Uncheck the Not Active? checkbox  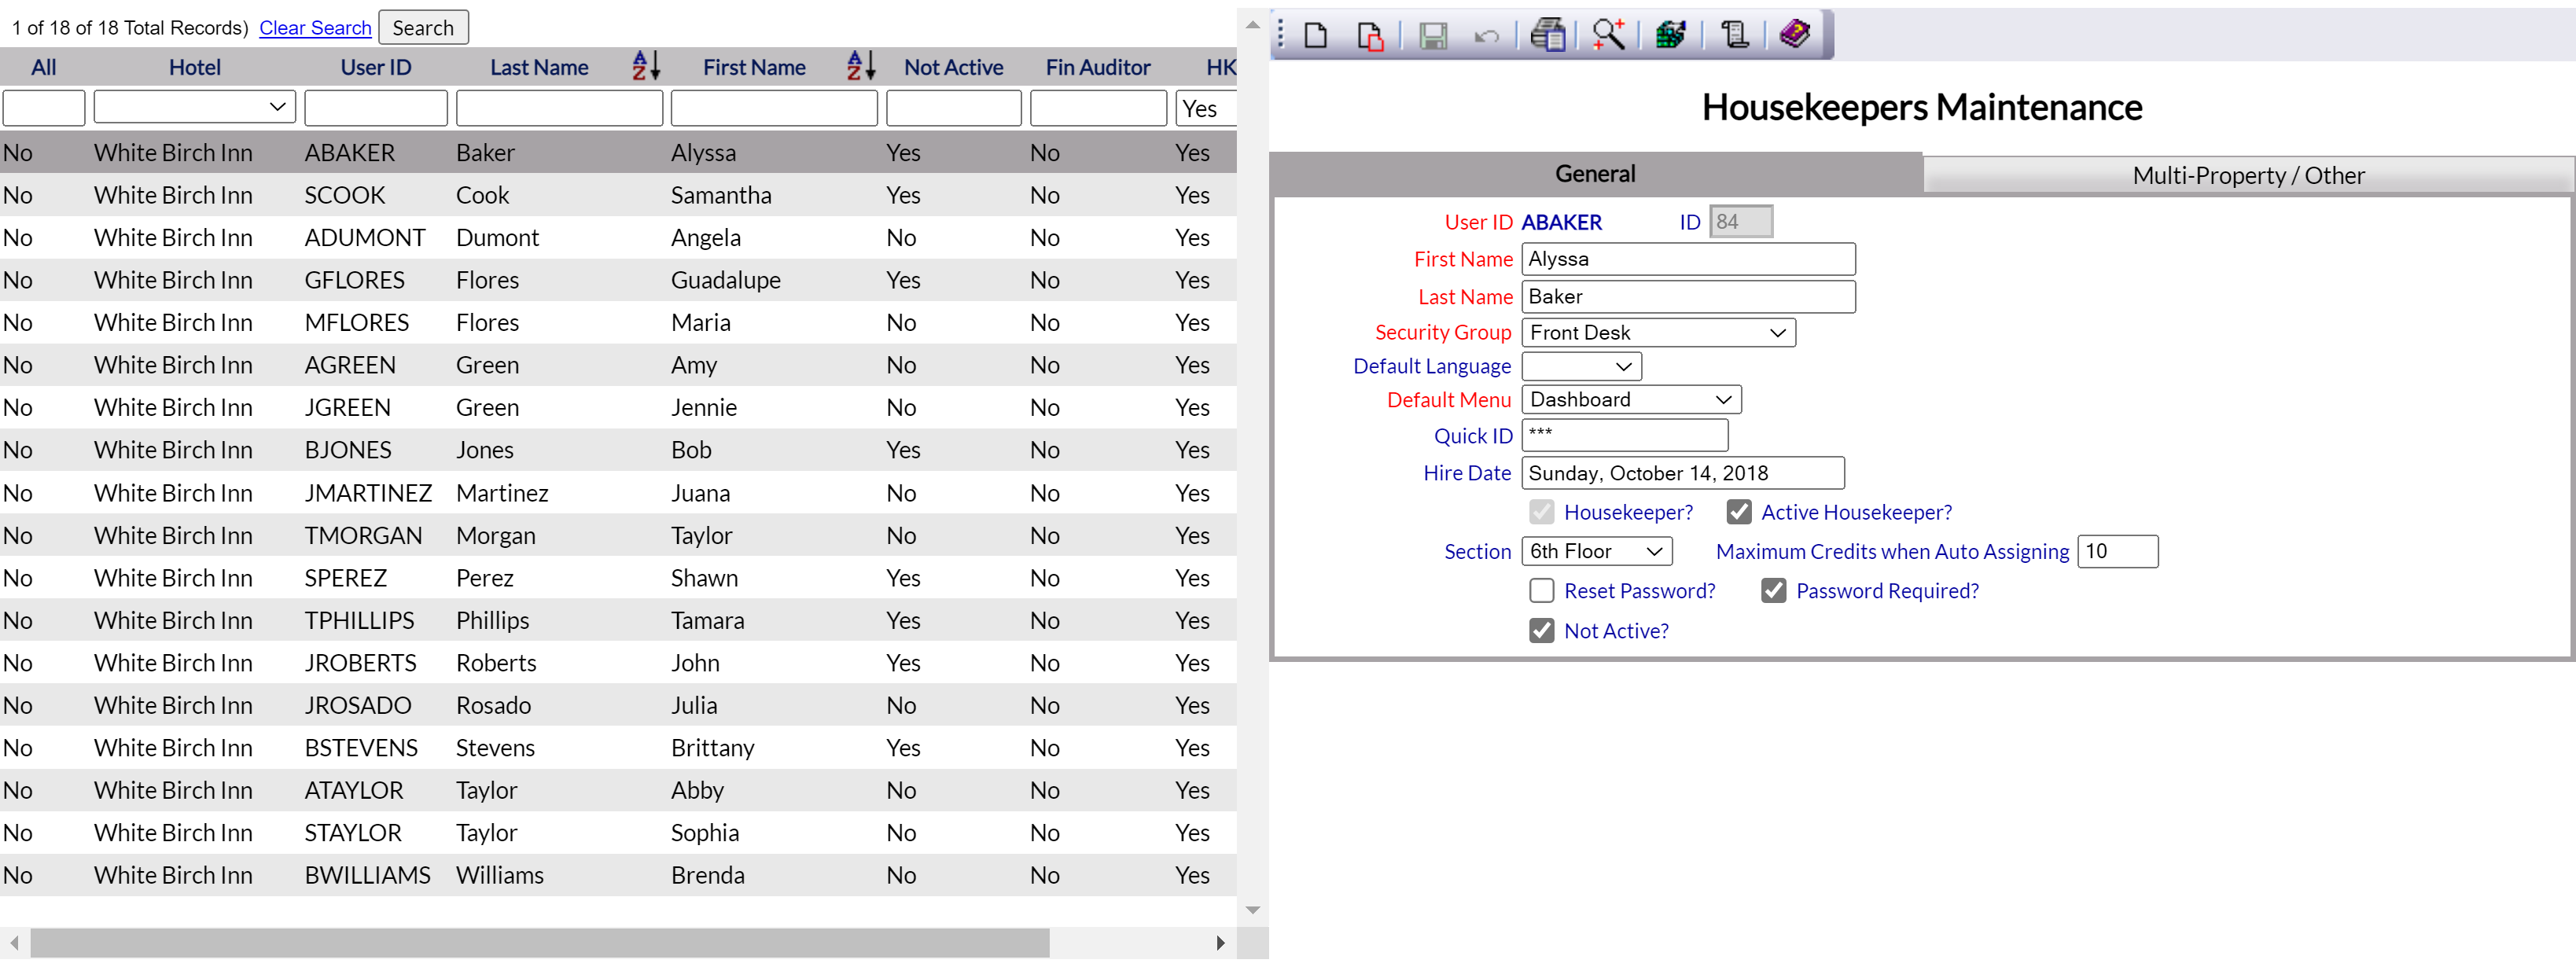point(1541,631)
